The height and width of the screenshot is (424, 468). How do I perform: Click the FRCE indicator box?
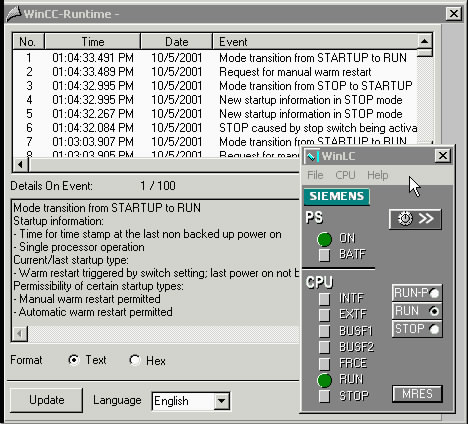tap(324, 363)
